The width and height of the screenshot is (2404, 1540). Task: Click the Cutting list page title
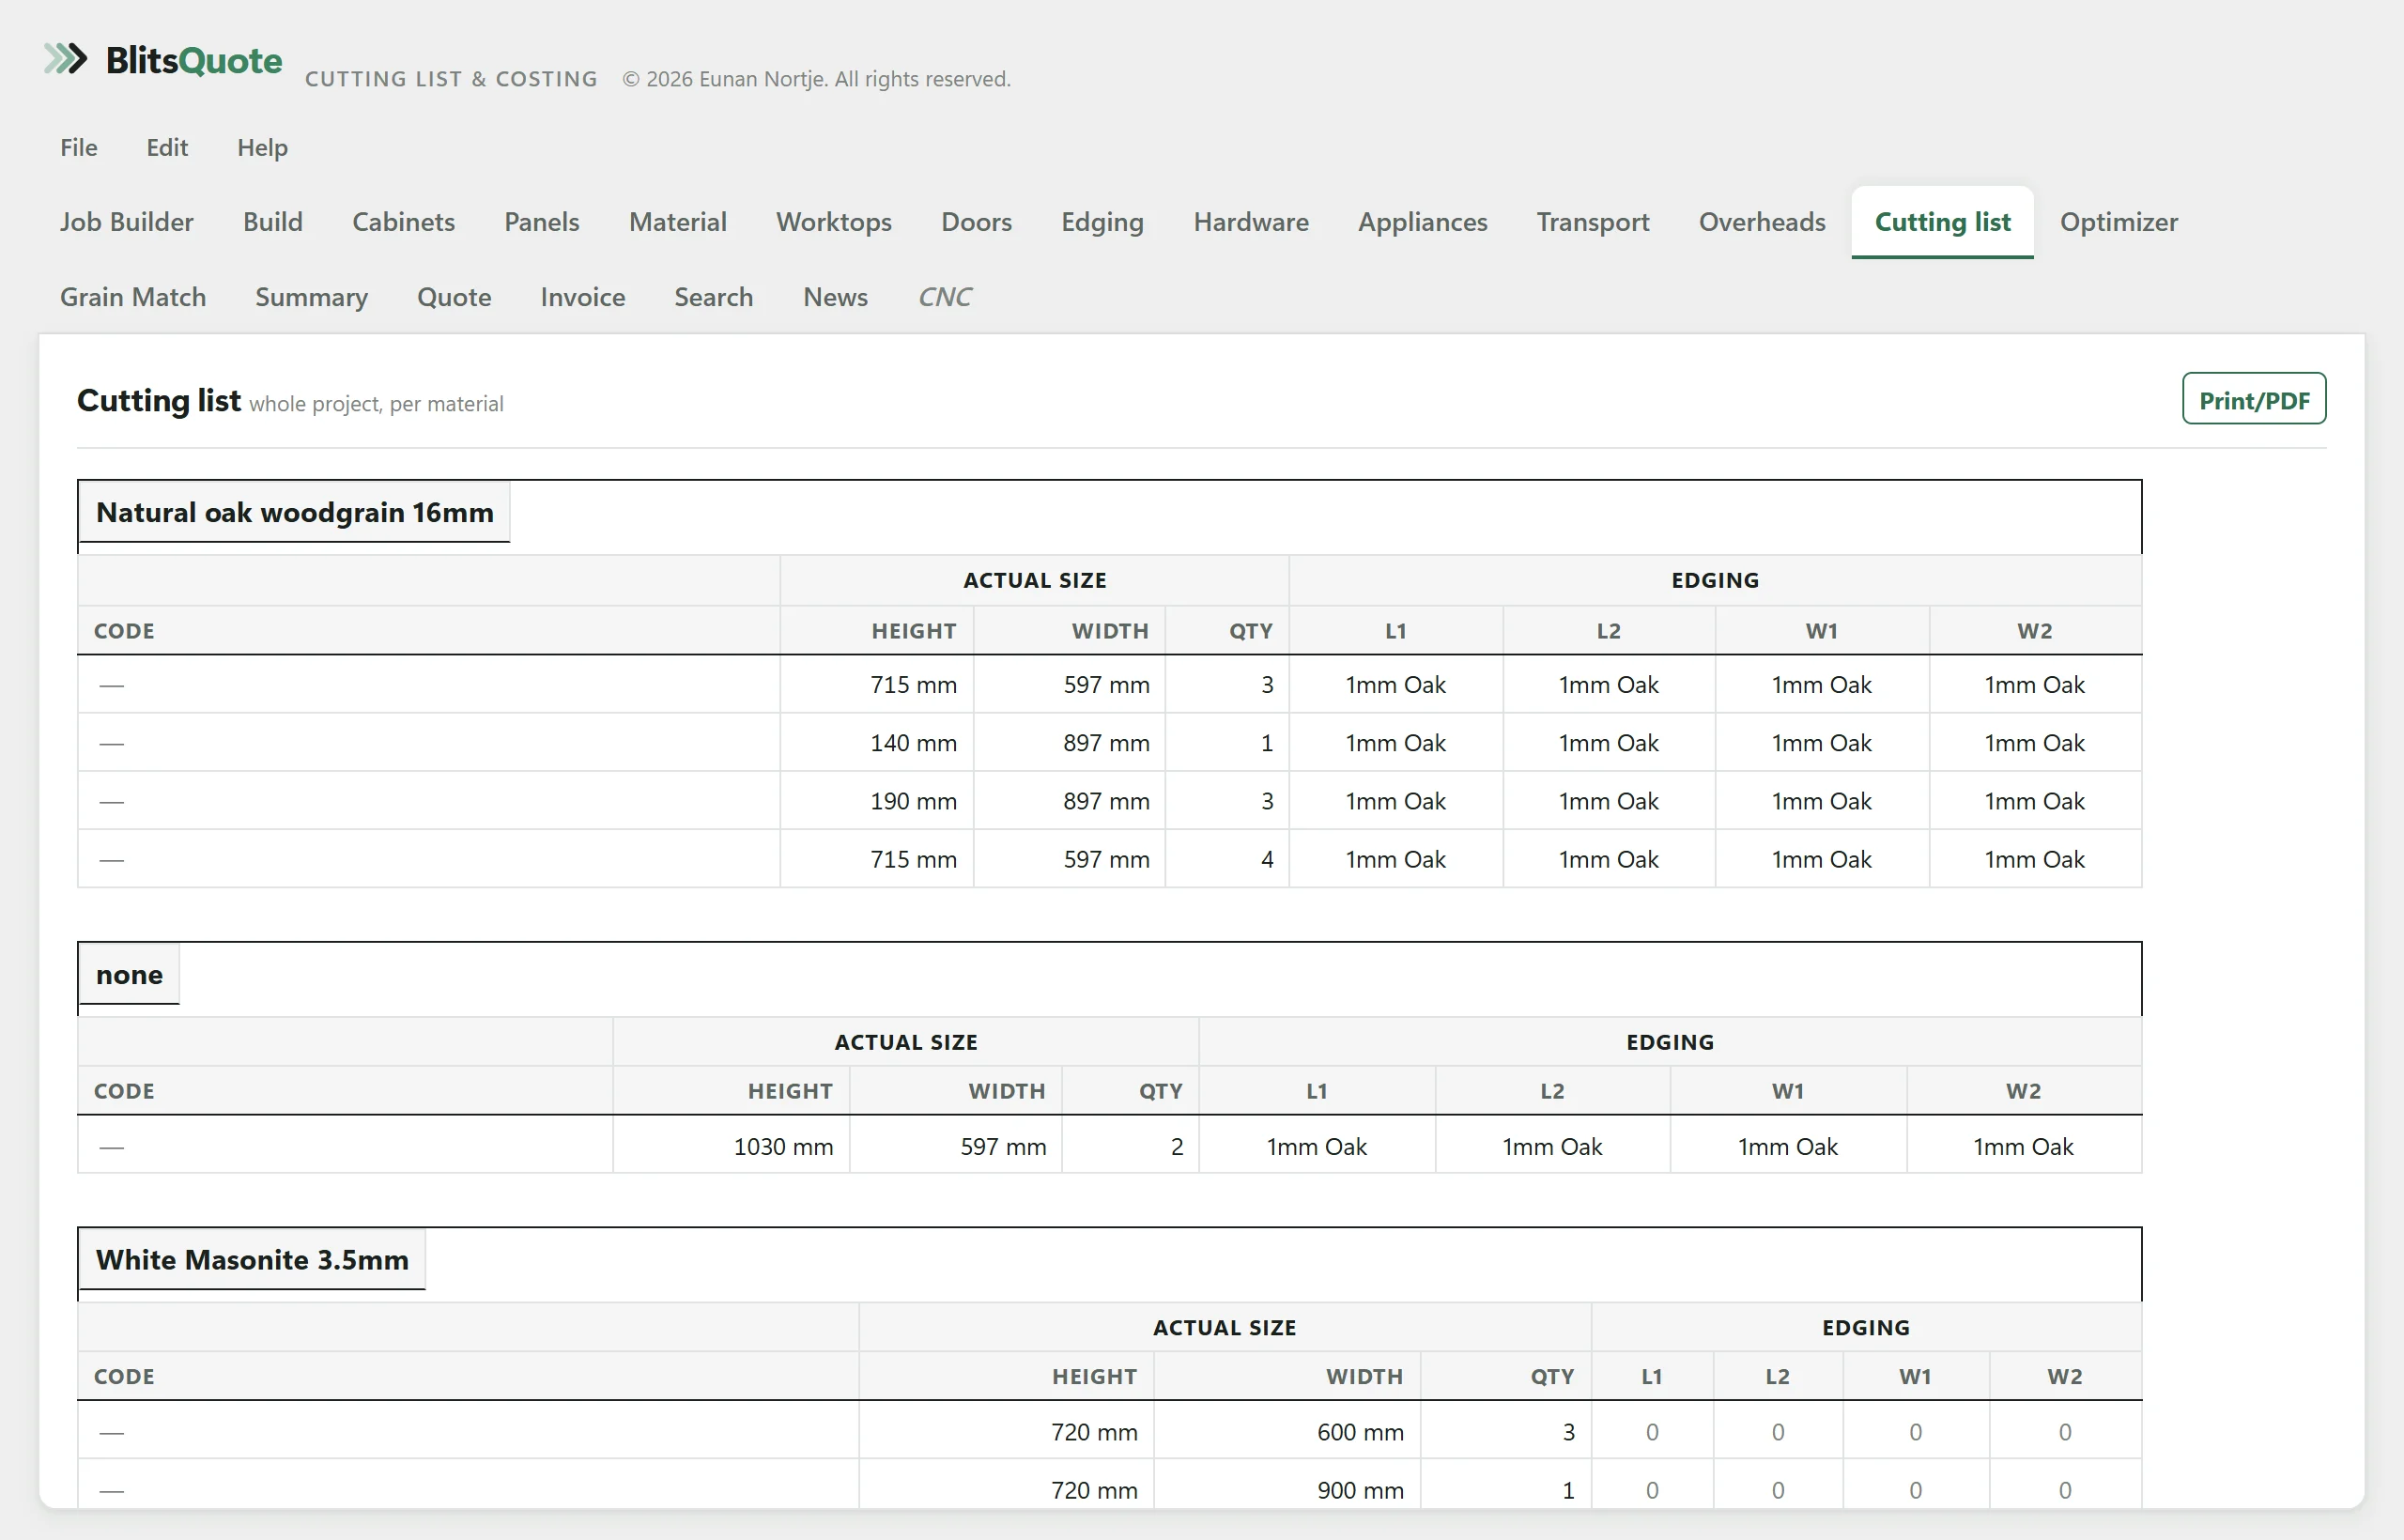(x=159, y=400)
